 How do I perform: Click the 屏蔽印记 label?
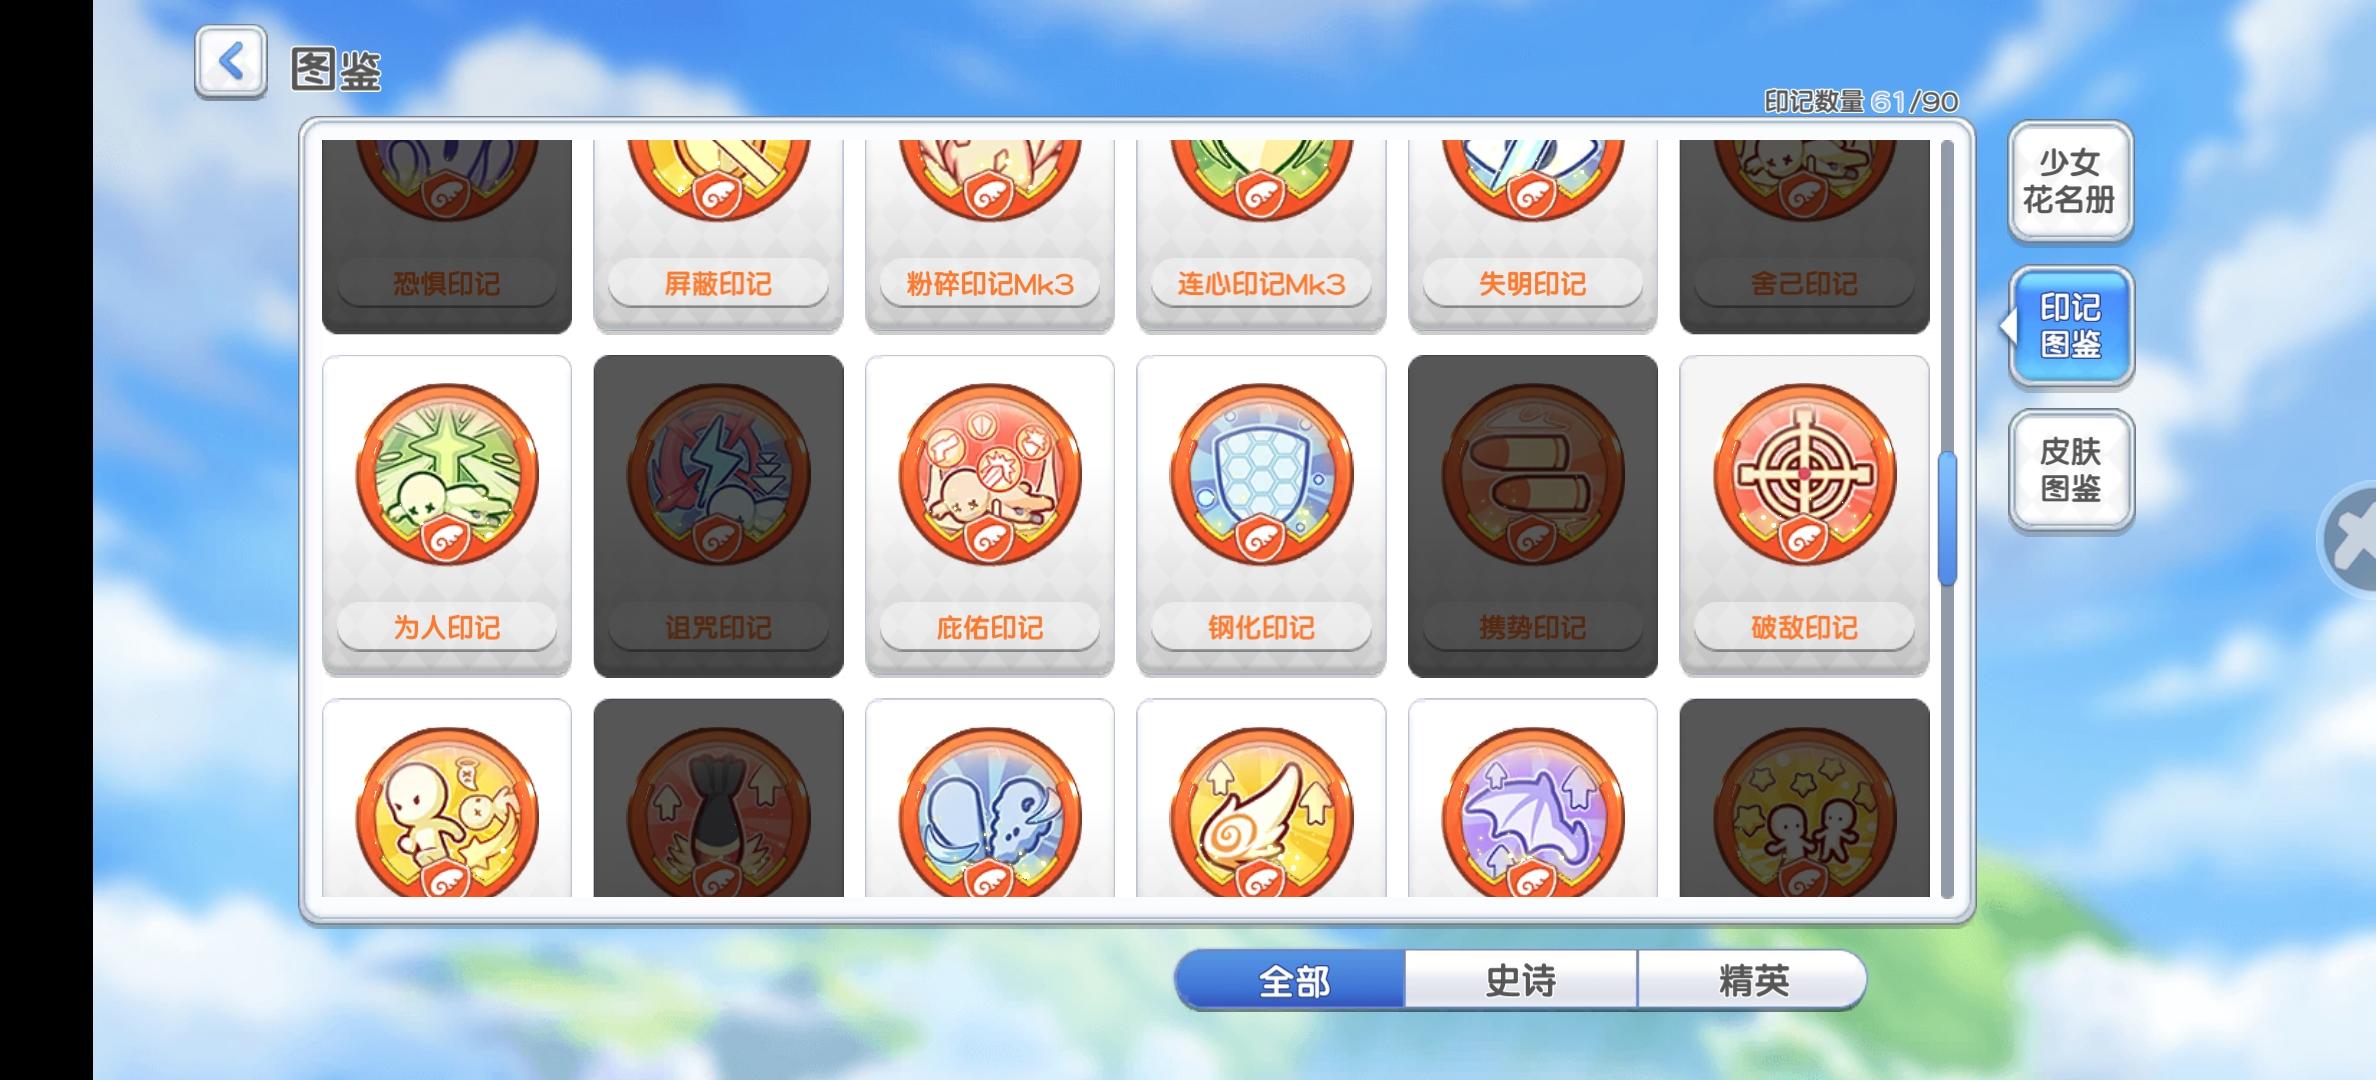(x=718, y=284)
